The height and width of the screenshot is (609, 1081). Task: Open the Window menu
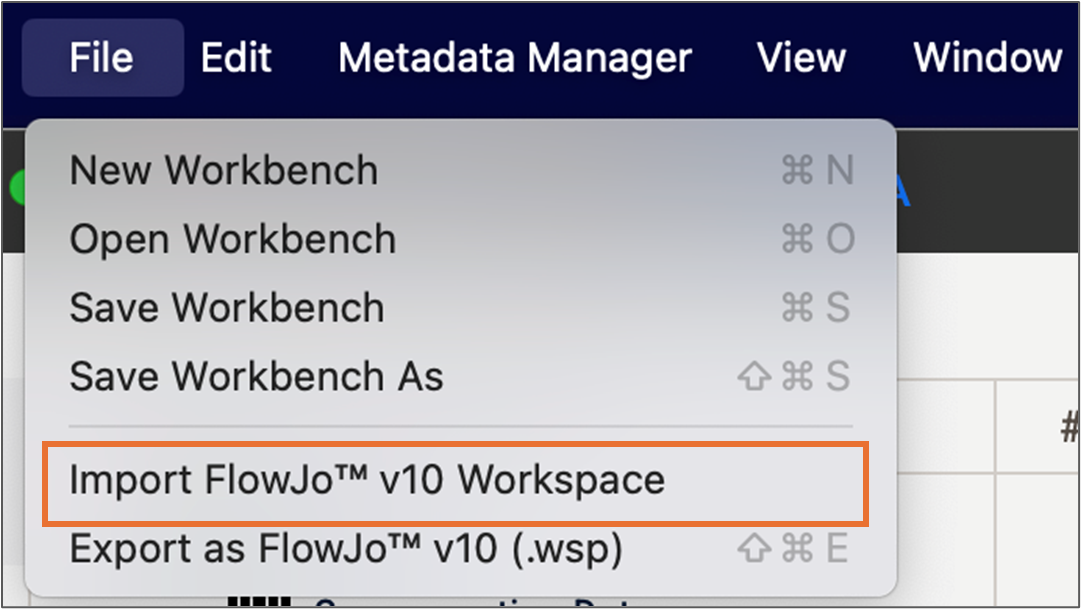[986, 58]
